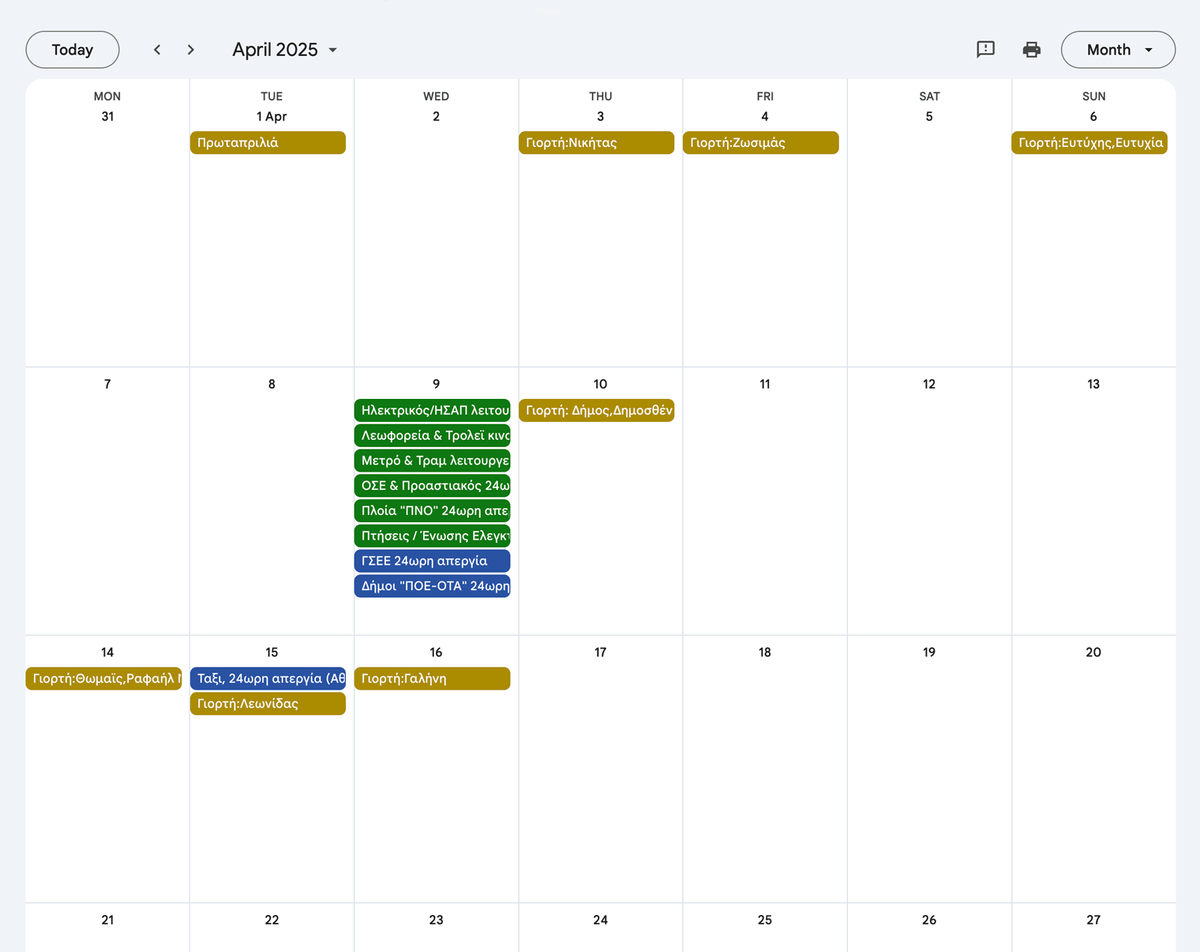Select day number 24
This screenshot has height=952, width=1200.
tap(600, 920)
